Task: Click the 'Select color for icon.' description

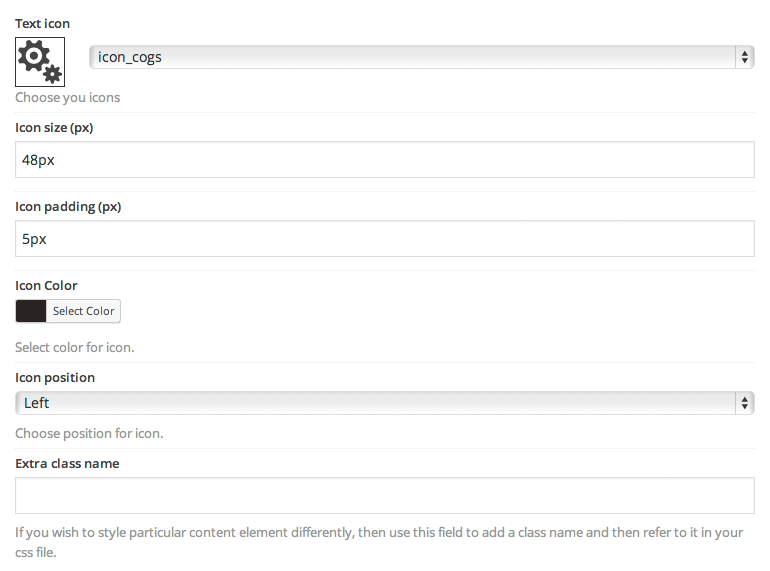Action: coord(75,348)
